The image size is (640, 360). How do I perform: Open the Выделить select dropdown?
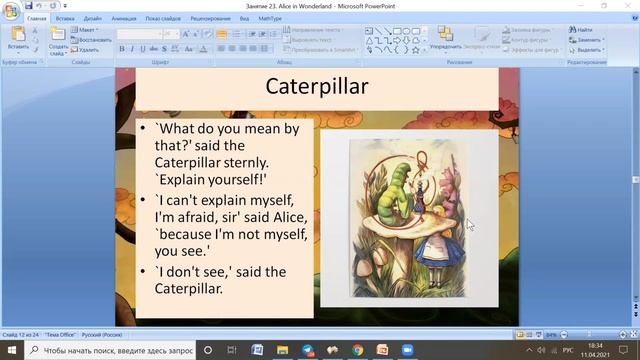pyautogui.click(x=587, y=50)
